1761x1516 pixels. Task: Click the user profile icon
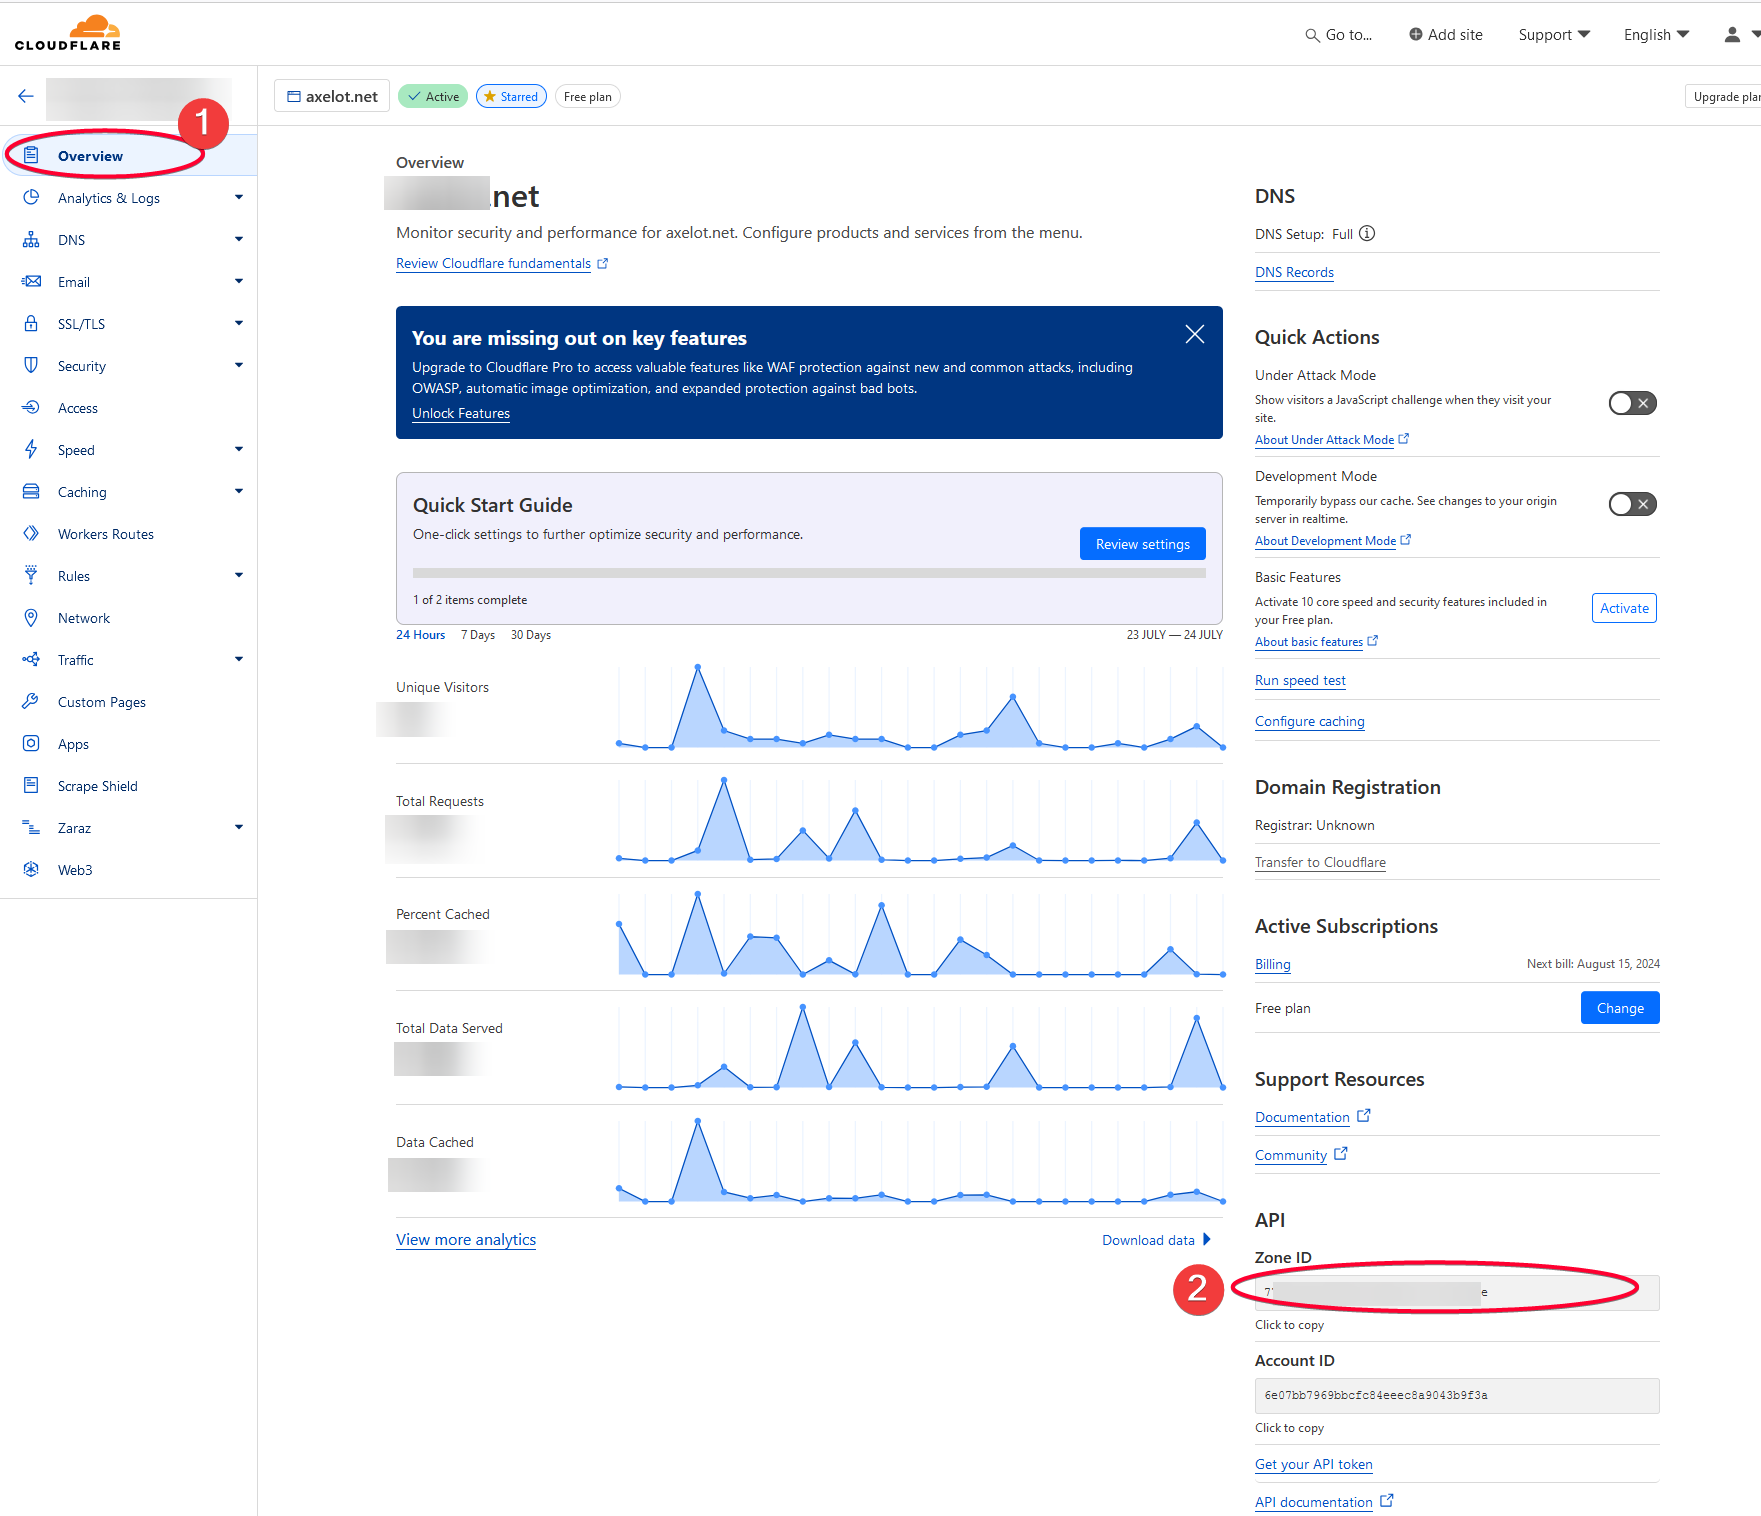pyautogui.click(x=1732, y=34)
